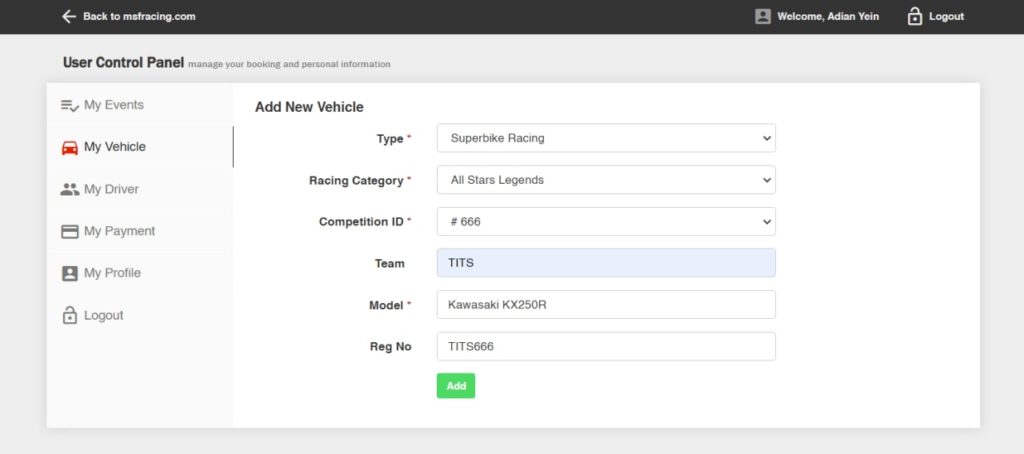1024x454 pixels.
Task: Expand the Racing Category dropdown
Action: (x=606, y=180)
